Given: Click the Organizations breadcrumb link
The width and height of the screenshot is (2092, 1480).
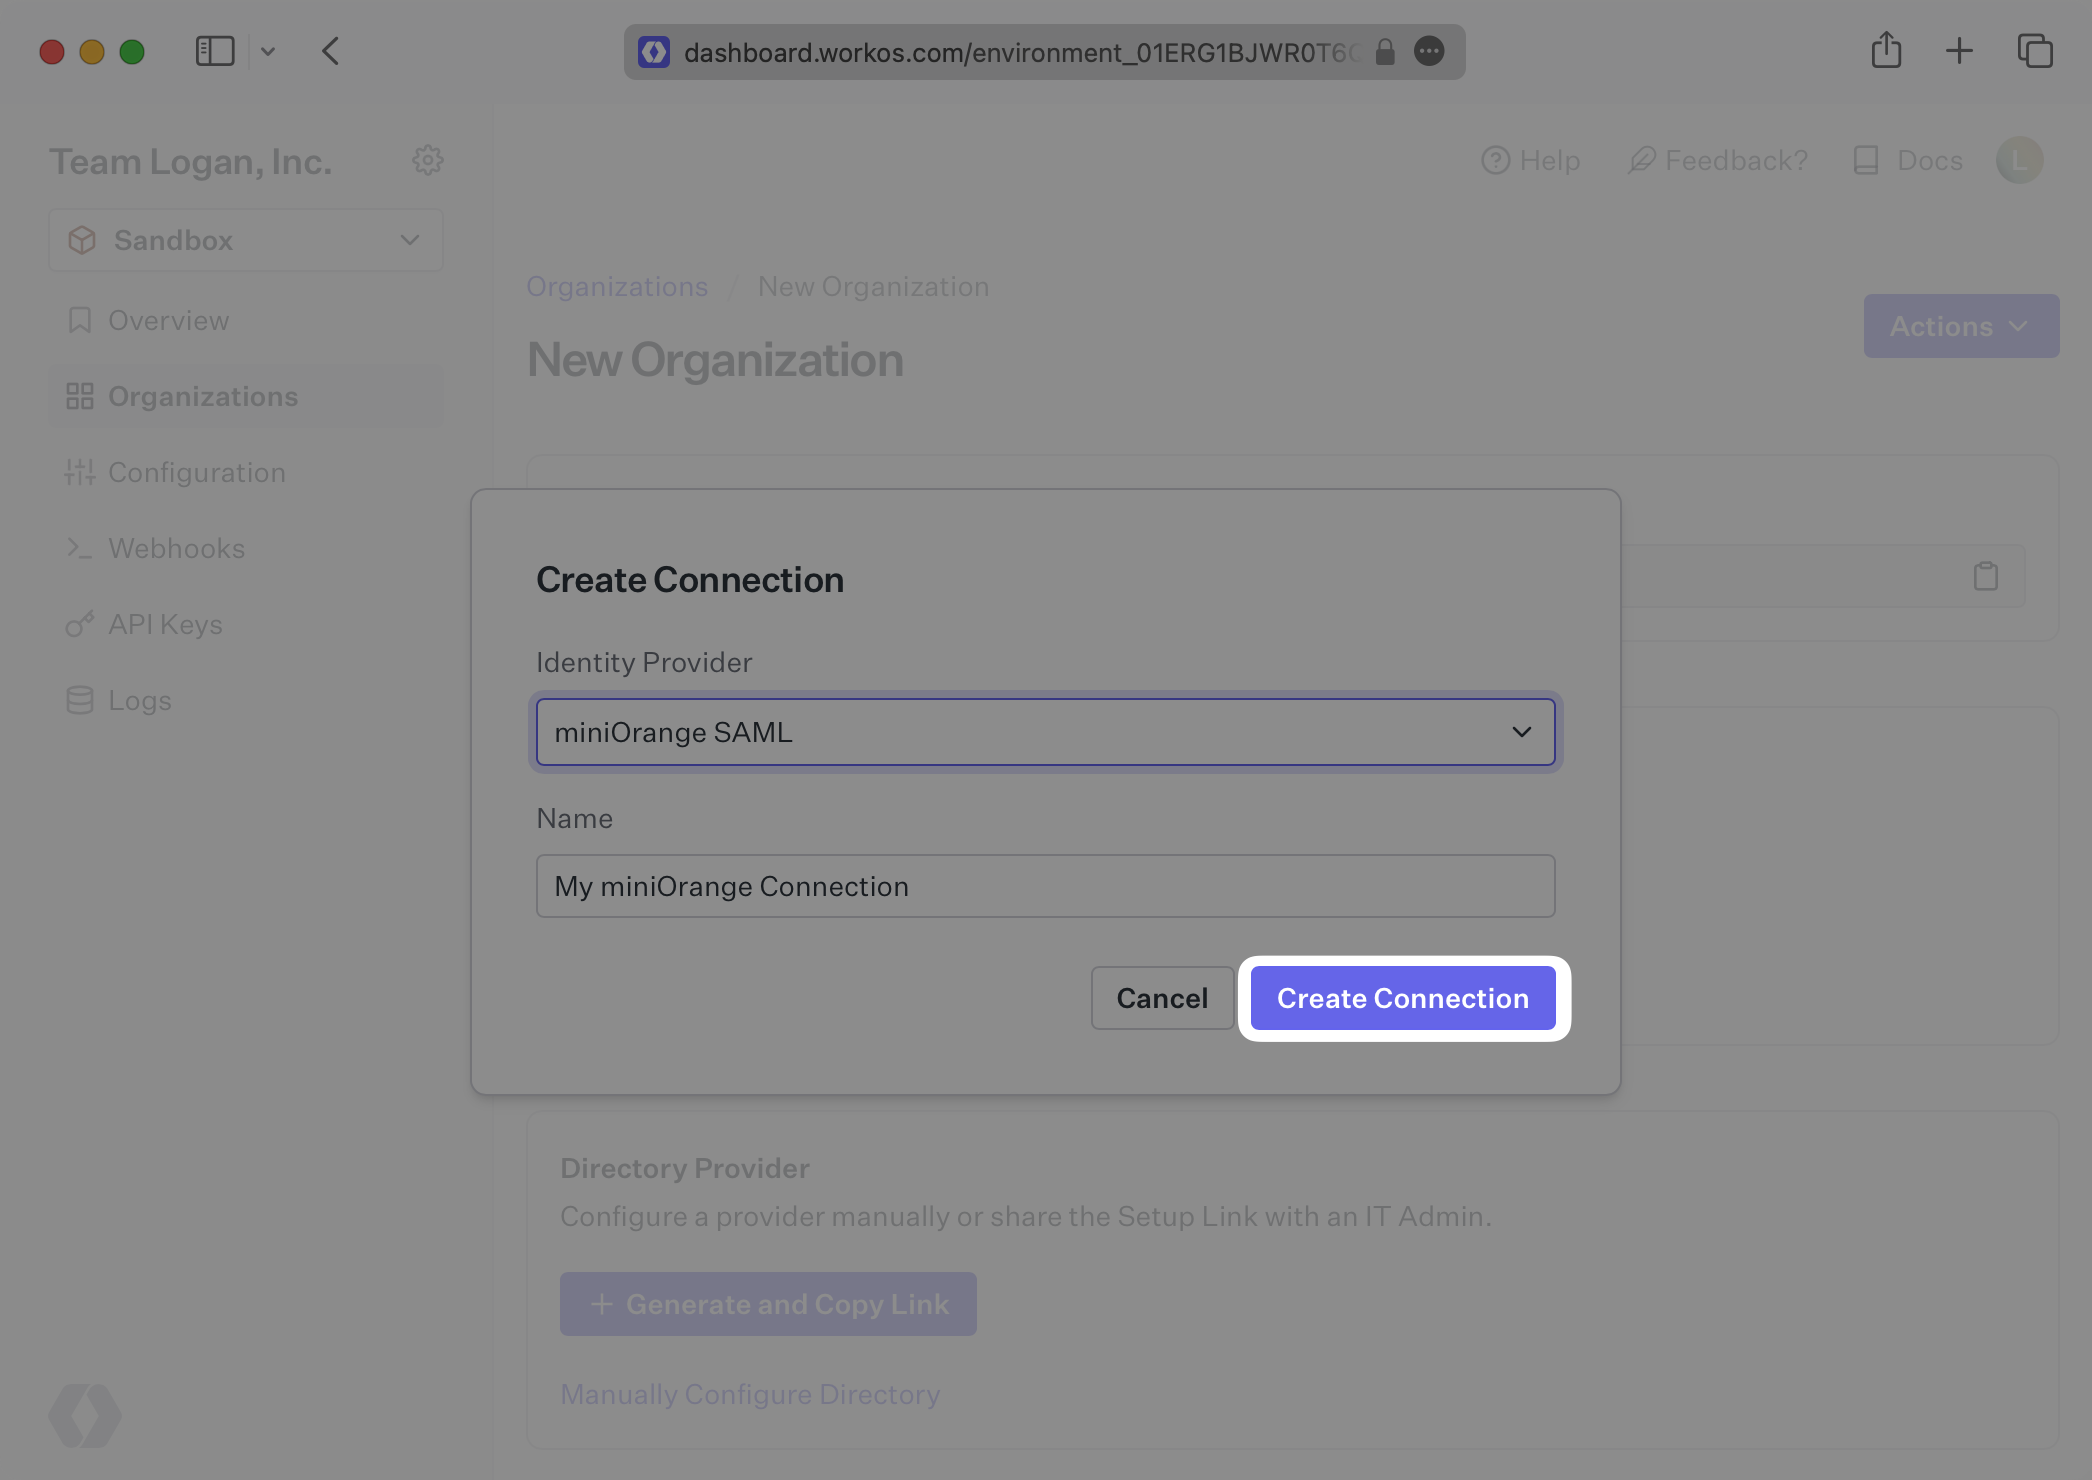Looking at the screenshot, I should pos(617,287).
